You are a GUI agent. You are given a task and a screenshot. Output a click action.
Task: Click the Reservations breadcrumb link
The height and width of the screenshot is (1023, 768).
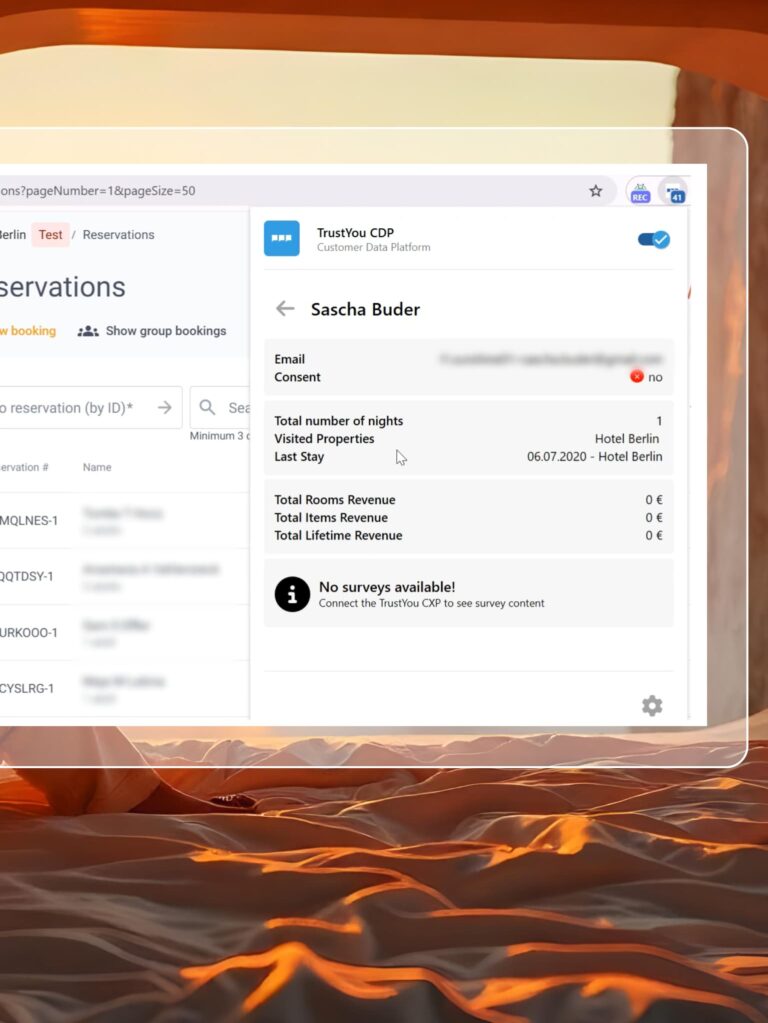(x=118, y=235)
